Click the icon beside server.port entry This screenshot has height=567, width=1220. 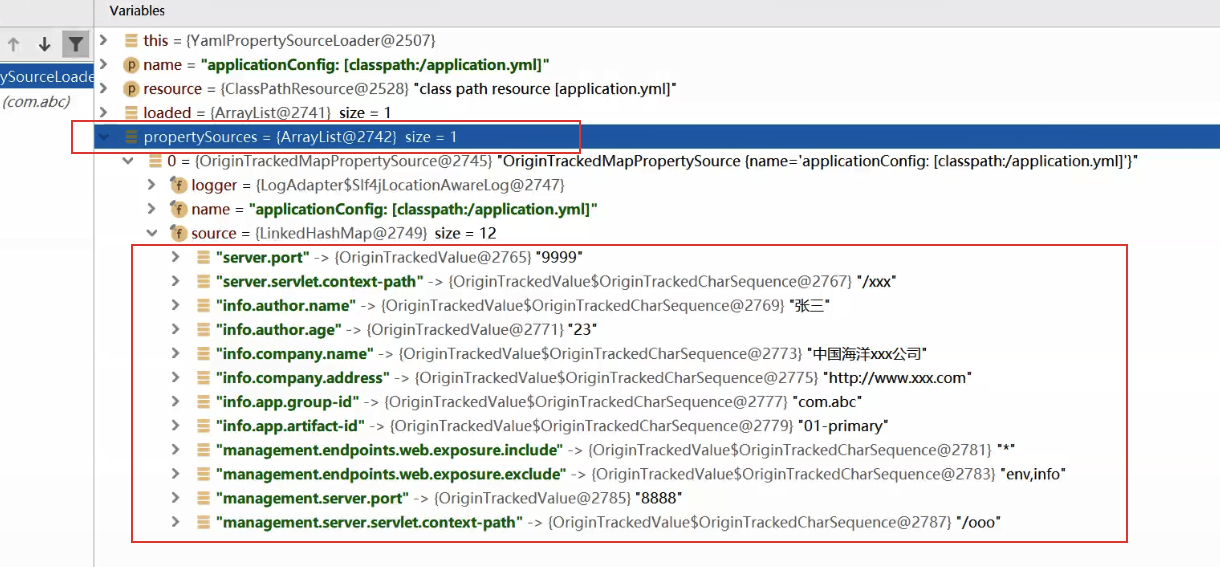point(203,257)
